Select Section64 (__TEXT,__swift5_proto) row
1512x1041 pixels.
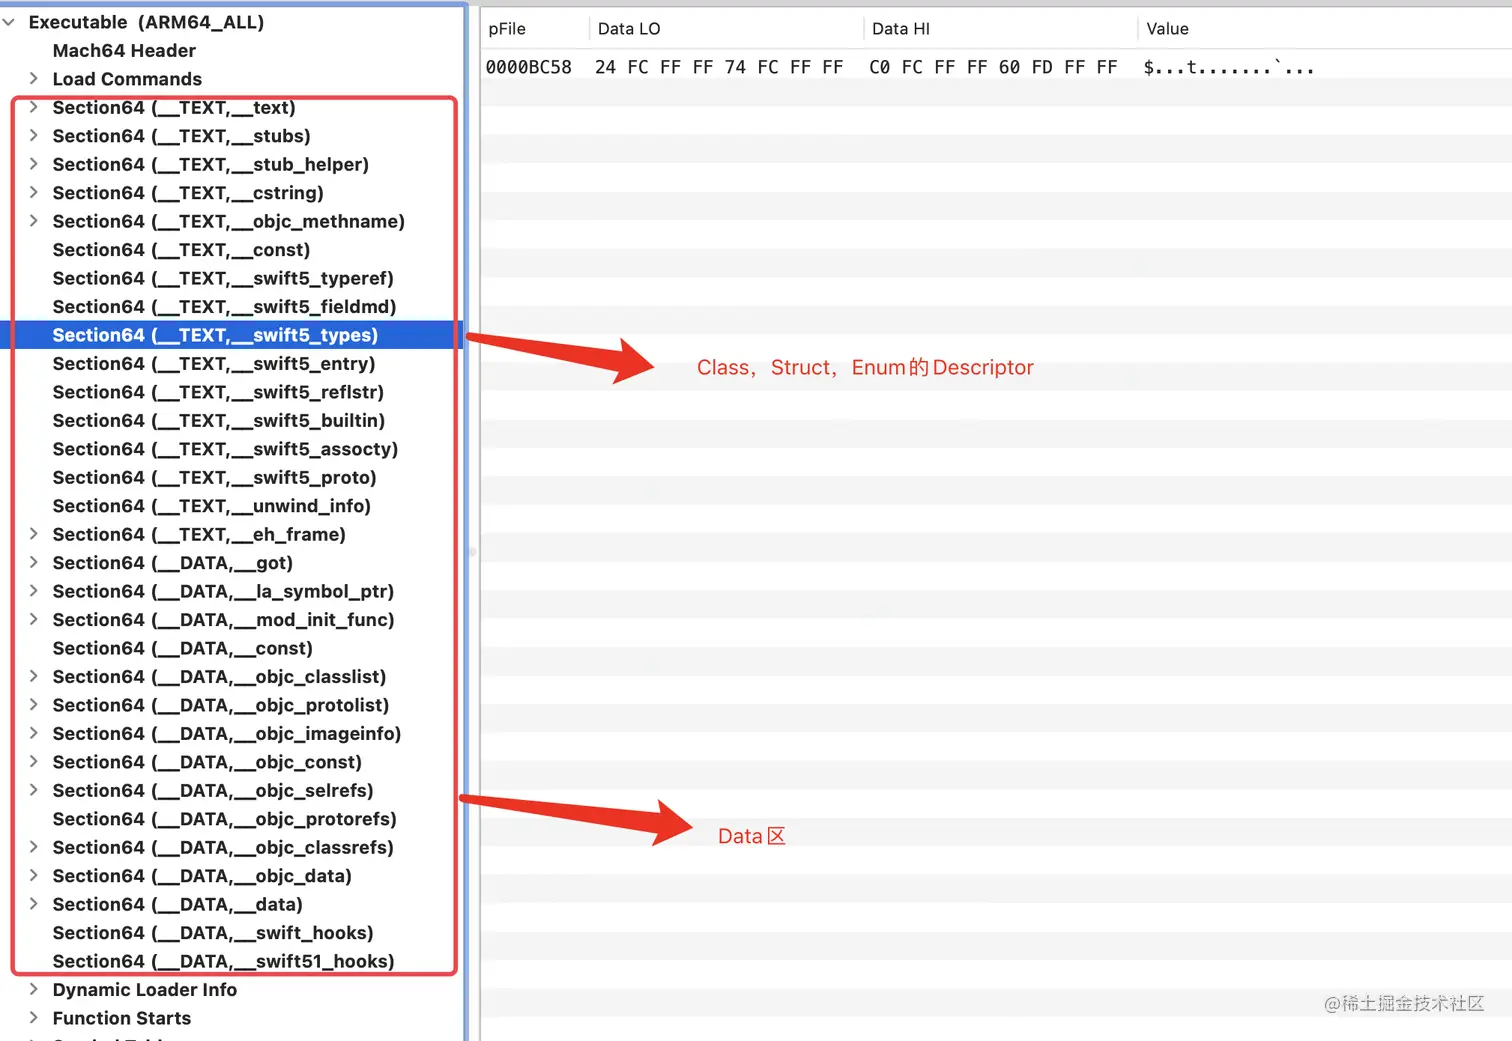click(x=232, y=478)
